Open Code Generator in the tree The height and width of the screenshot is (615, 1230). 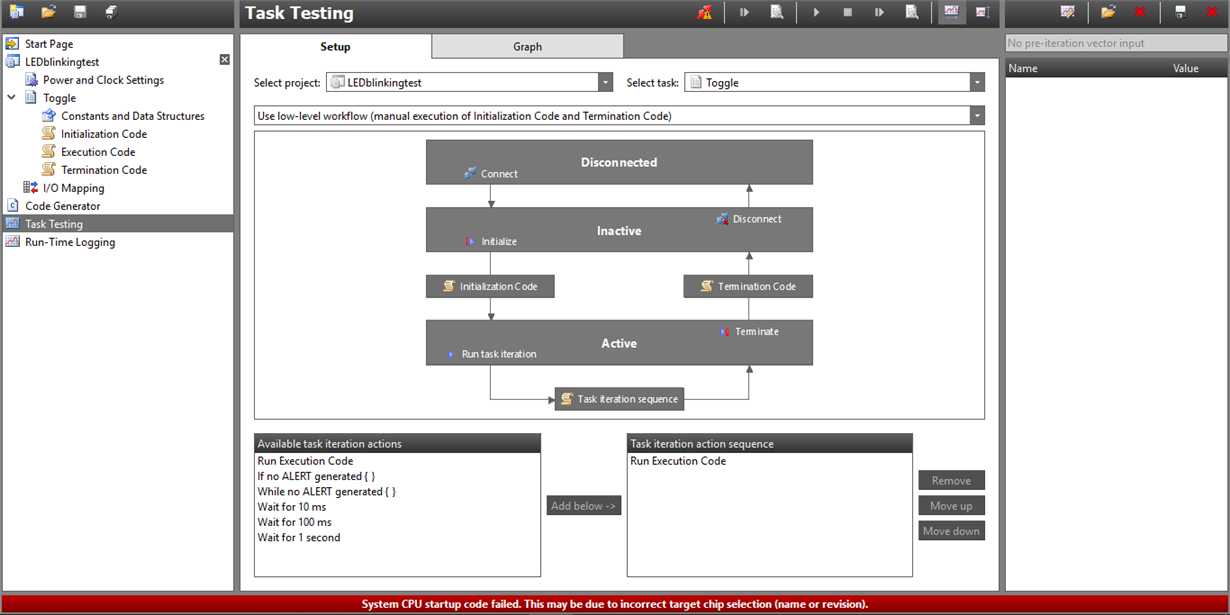point(62,206)
